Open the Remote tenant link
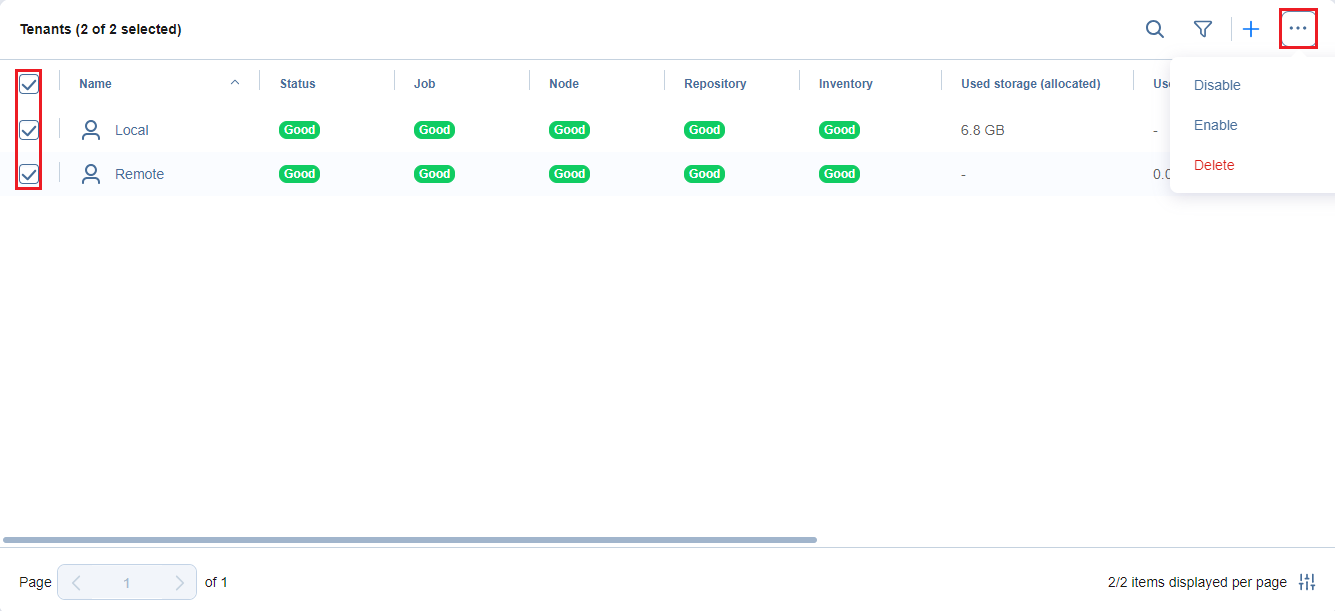 click(x=139, y=174)
